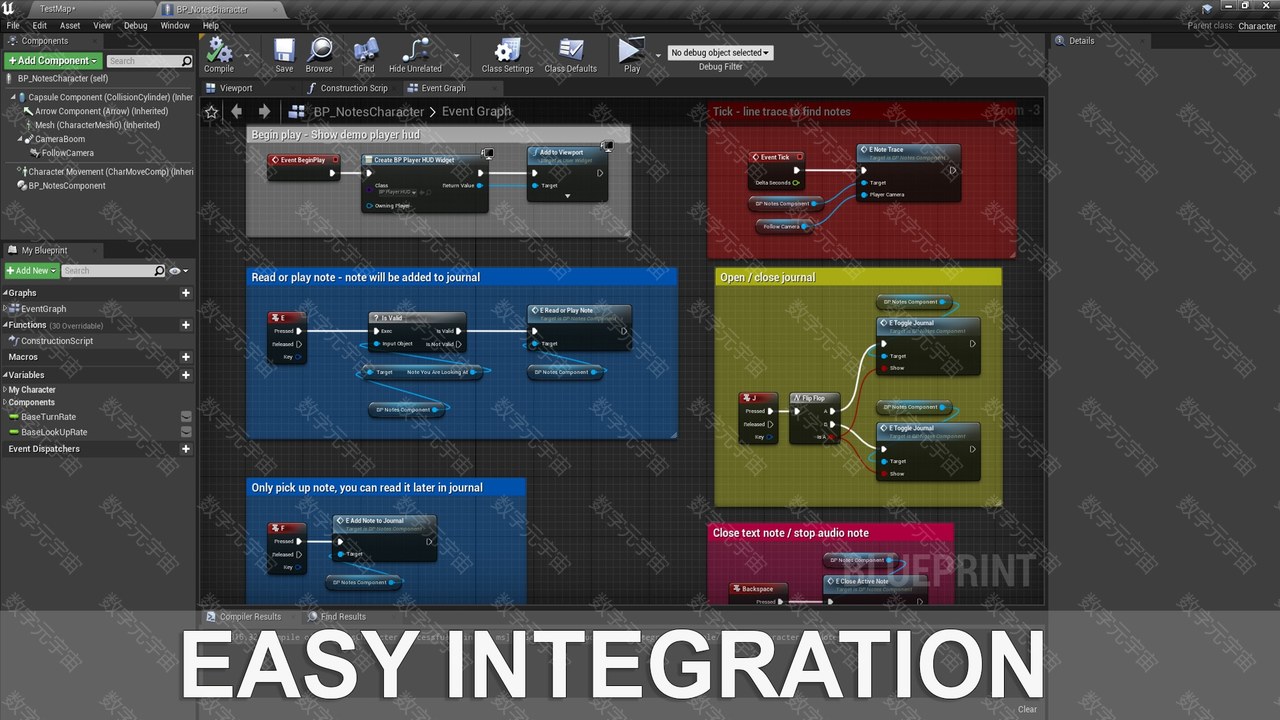Go back with the graph navigation left arrow
Image resolution: width=1280 pixels, height=720 pixels.
coord(236,112)
